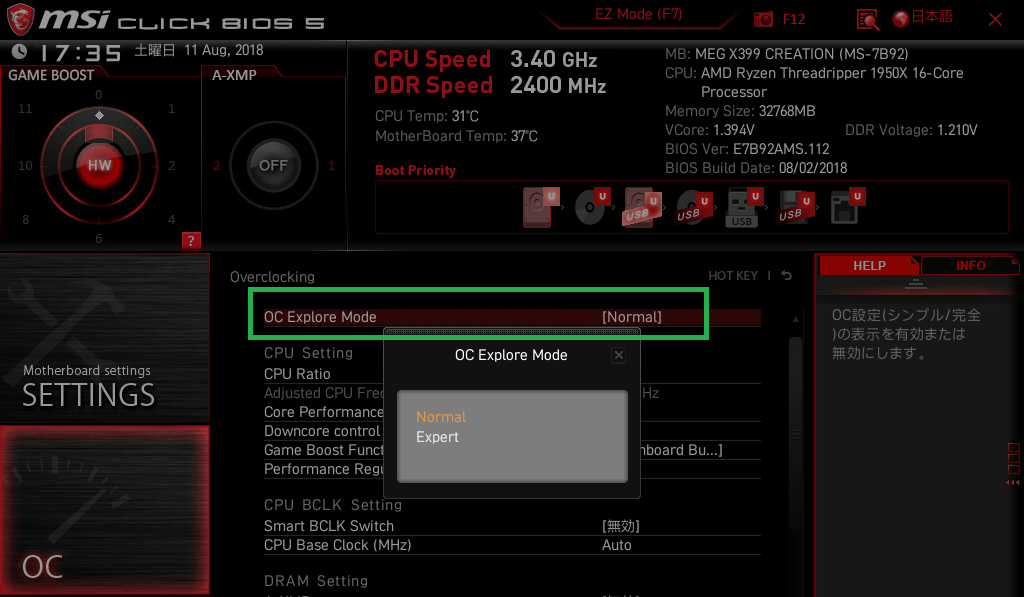The width and height of the screenshot is (1024, 597).
Task: Switch to the HELP tab
Action: click(x=869, y=266)
